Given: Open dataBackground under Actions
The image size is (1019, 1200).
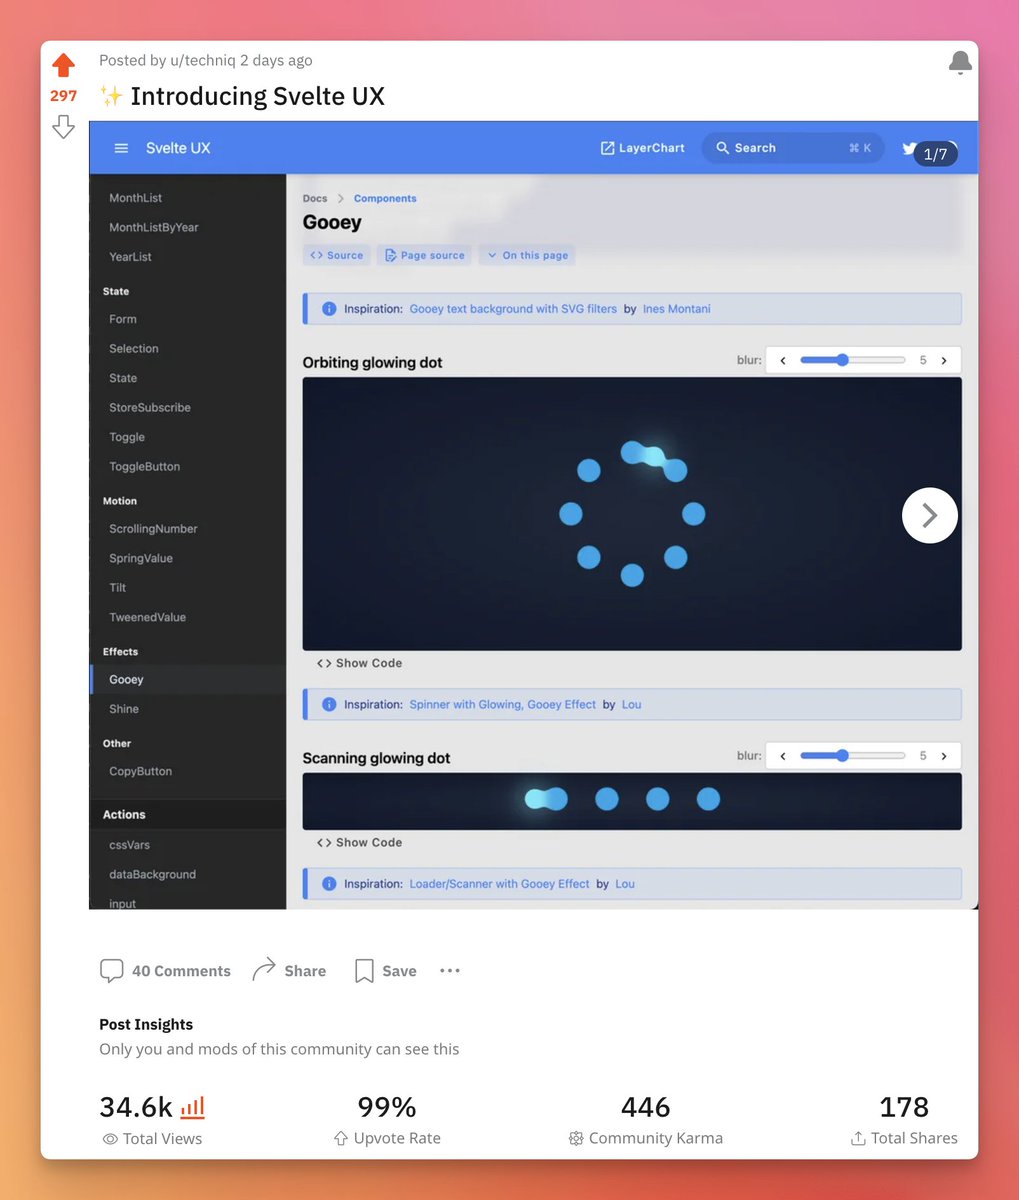Looking at the screenshot, I should 153,874.
